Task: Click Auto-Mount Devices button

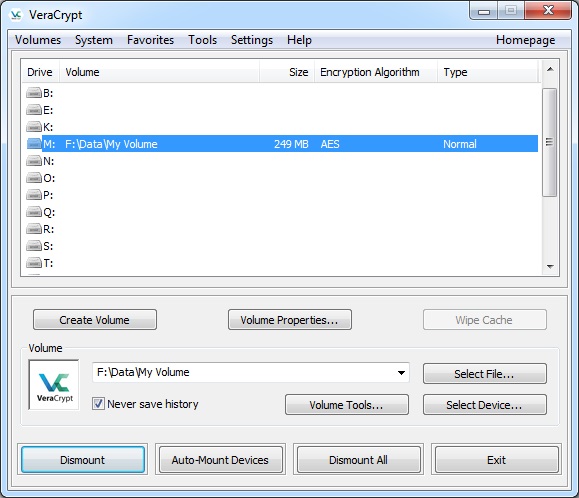Action: pyautogui.click(x=220, y=460)
